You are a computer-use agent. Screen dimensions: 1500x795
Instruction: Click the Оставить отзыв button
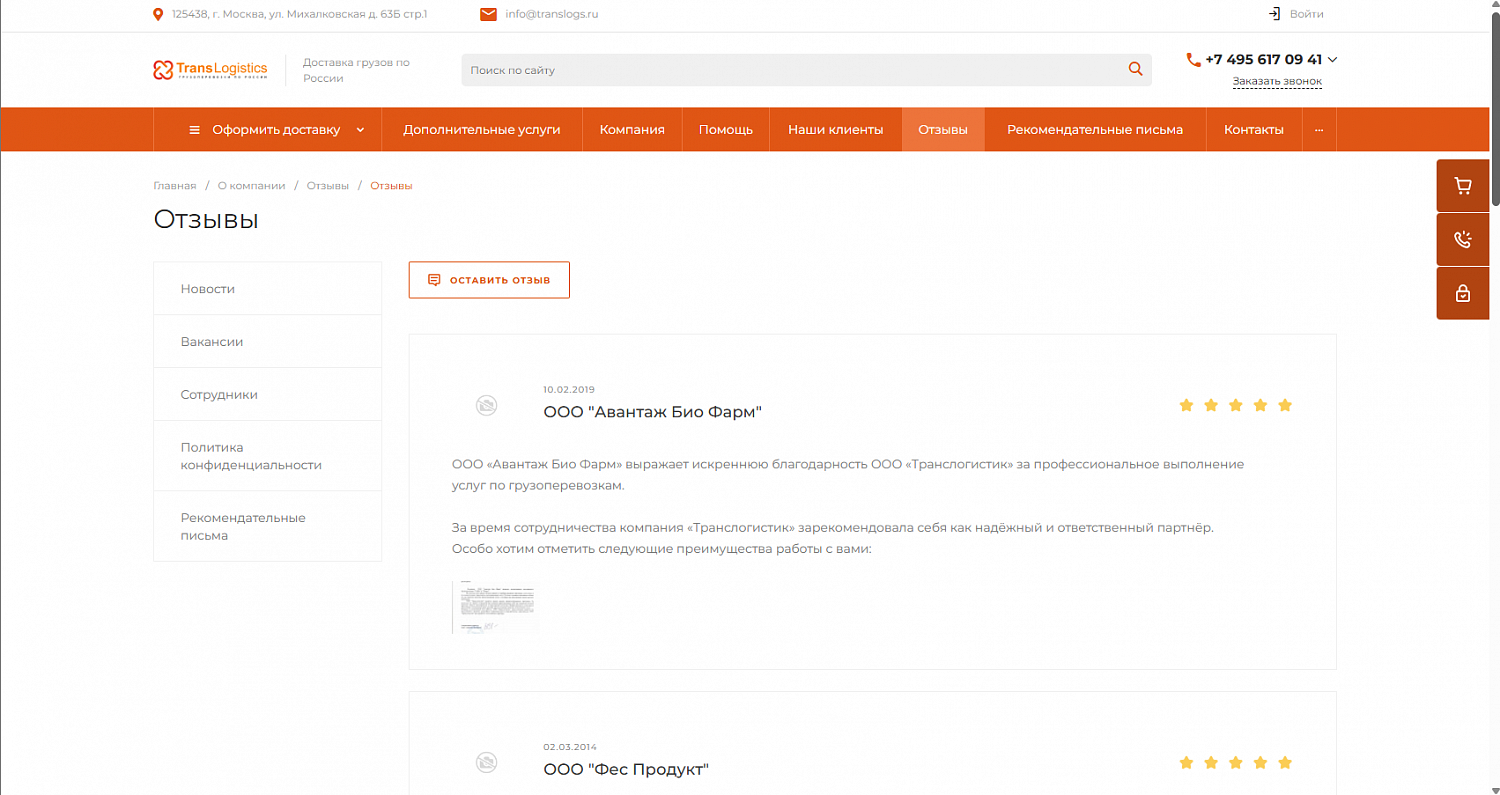[489, 280]
